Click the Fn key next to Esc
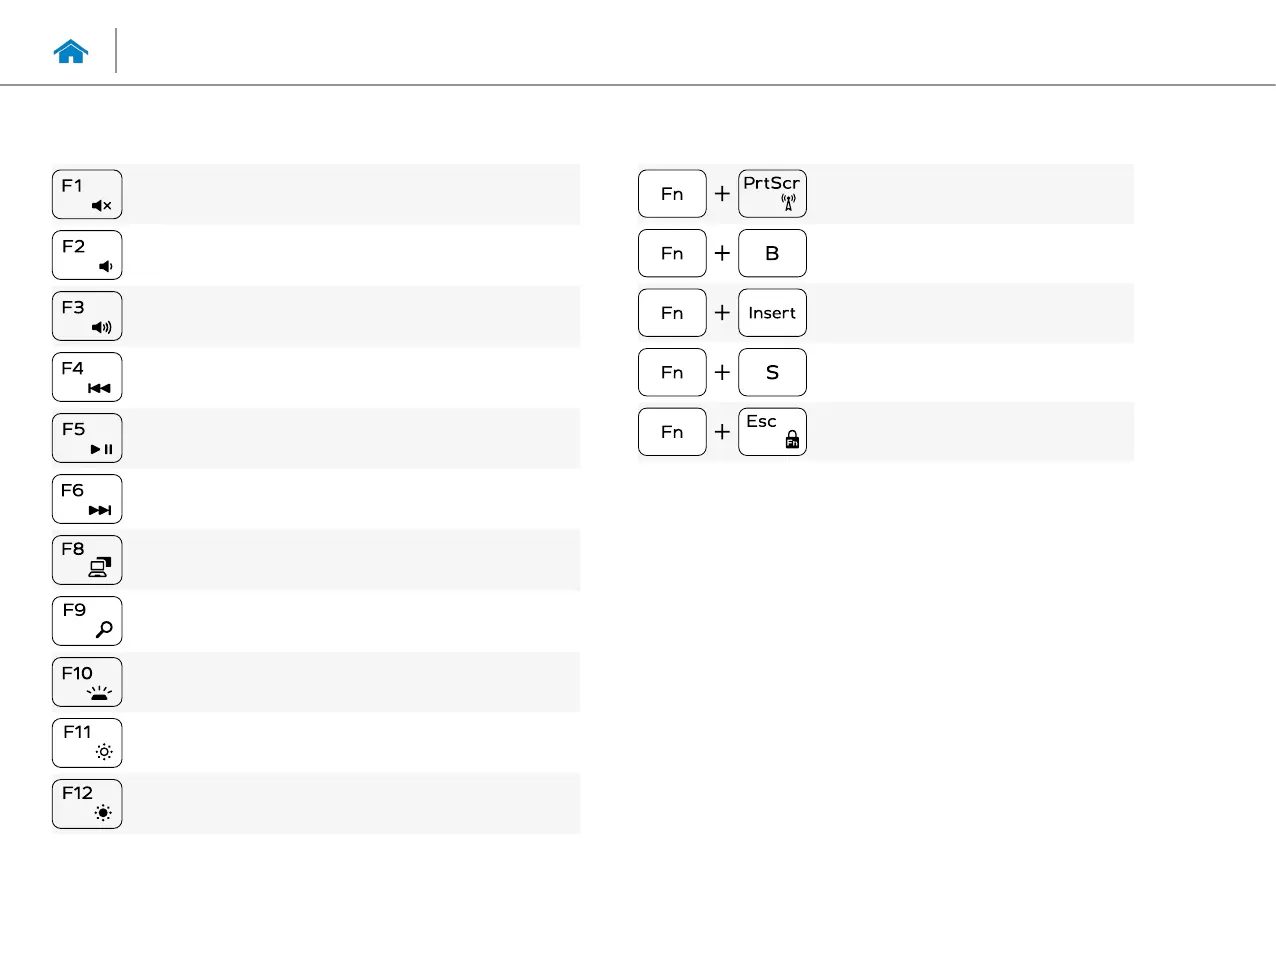Screen dimensions: 1276x964 (x=672, y=432)
